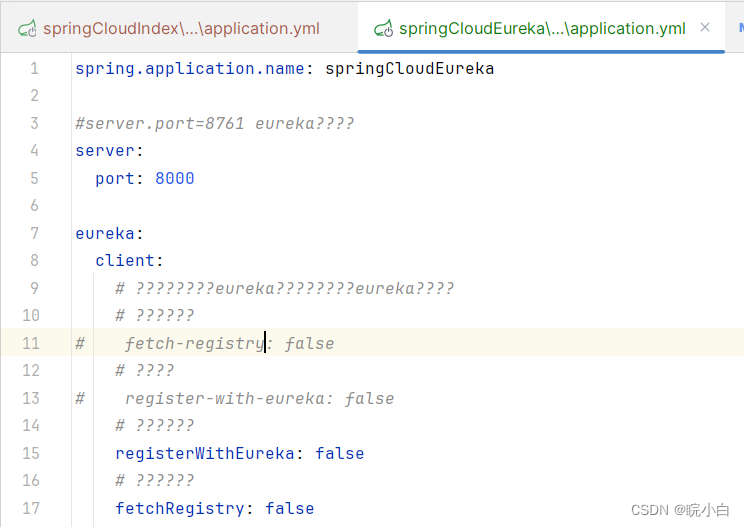This screenshot has height=527, width=744.
Task: Click the false value of registerWithEureka
Action: point(340,453)
